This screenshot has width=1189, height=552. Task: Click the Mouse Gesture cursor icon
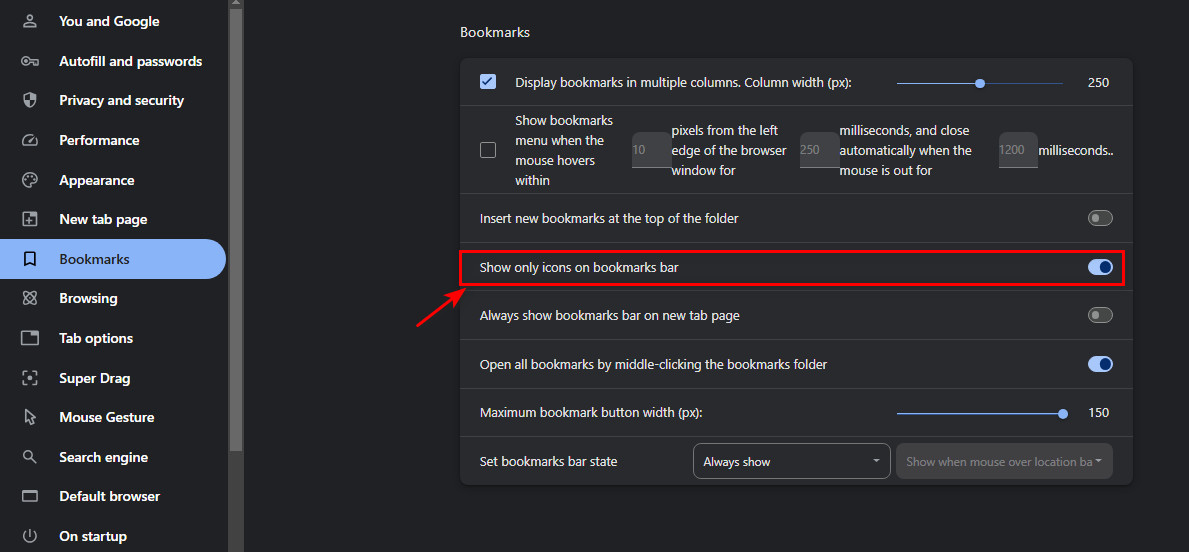[30, 417]
